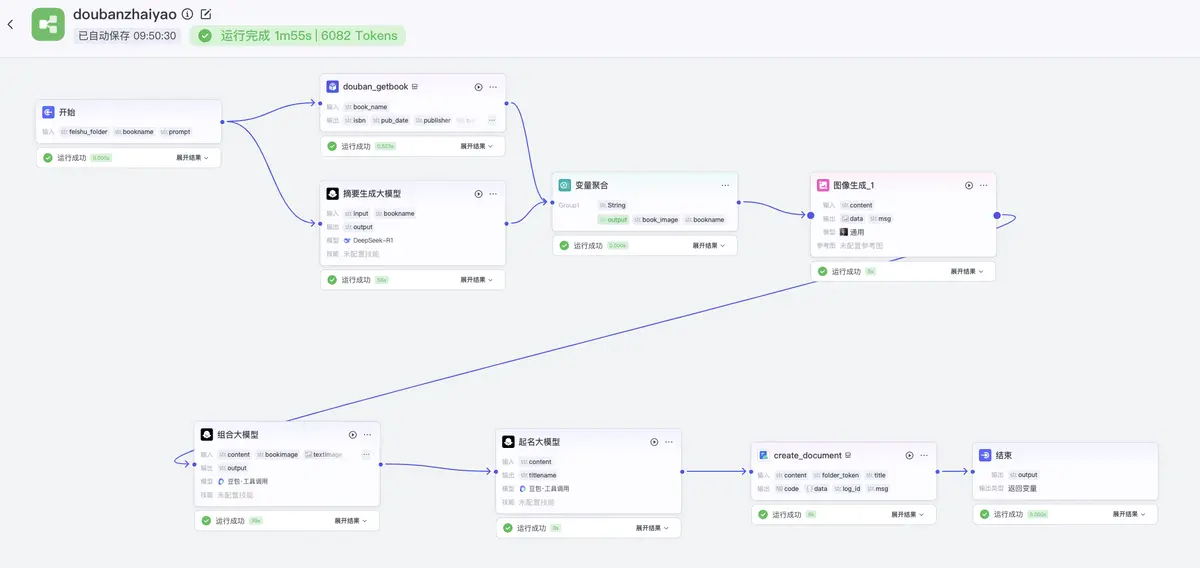
Task: Click the douban_getbook node icon
Action: click(332, 87)
